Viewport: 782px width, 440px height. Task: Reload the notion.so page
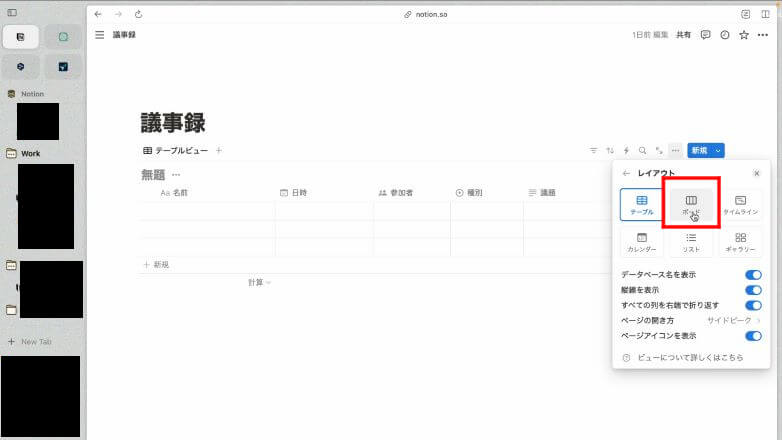click(139, 14)
